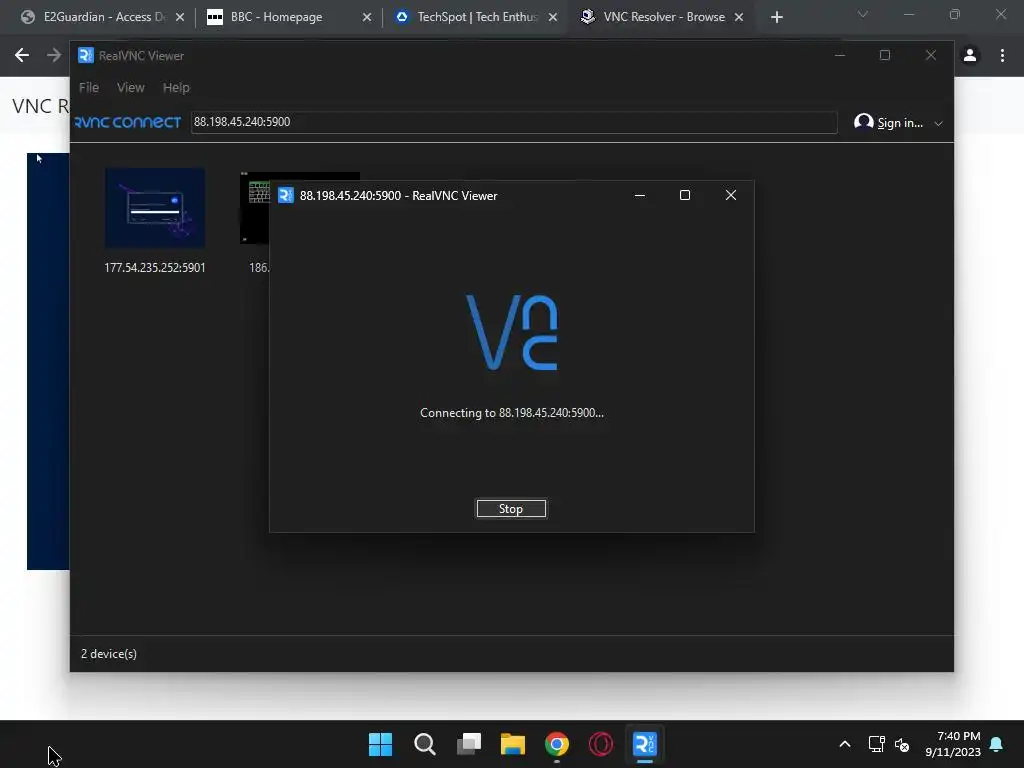Screen dimensions: 1024x768
Task: Close the BBC - Homepage tab
Action: tap(367, 17)
